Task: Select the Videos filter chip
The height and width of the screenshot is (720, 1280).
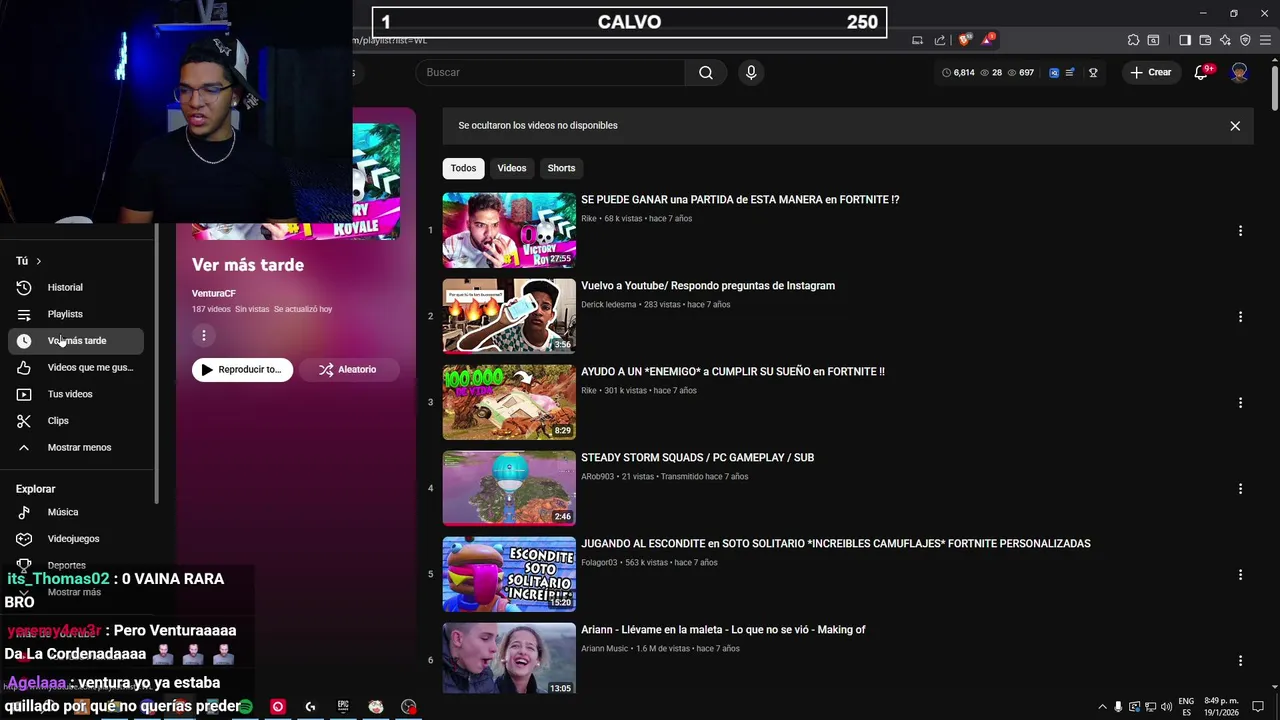Action: [x=512, y=168]
